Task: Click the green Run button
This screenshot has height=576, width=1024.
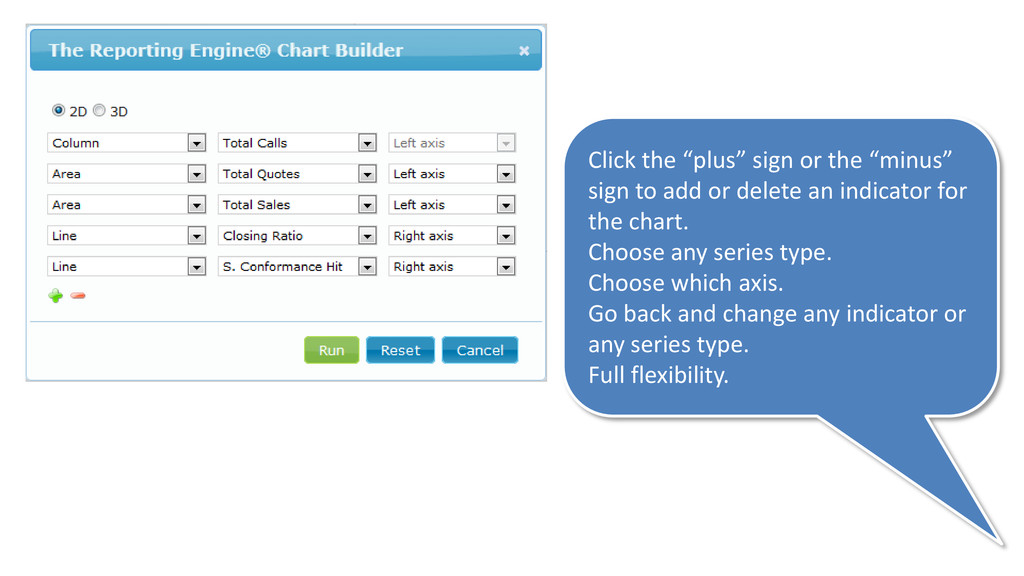Action: click(x=332, y=350)
